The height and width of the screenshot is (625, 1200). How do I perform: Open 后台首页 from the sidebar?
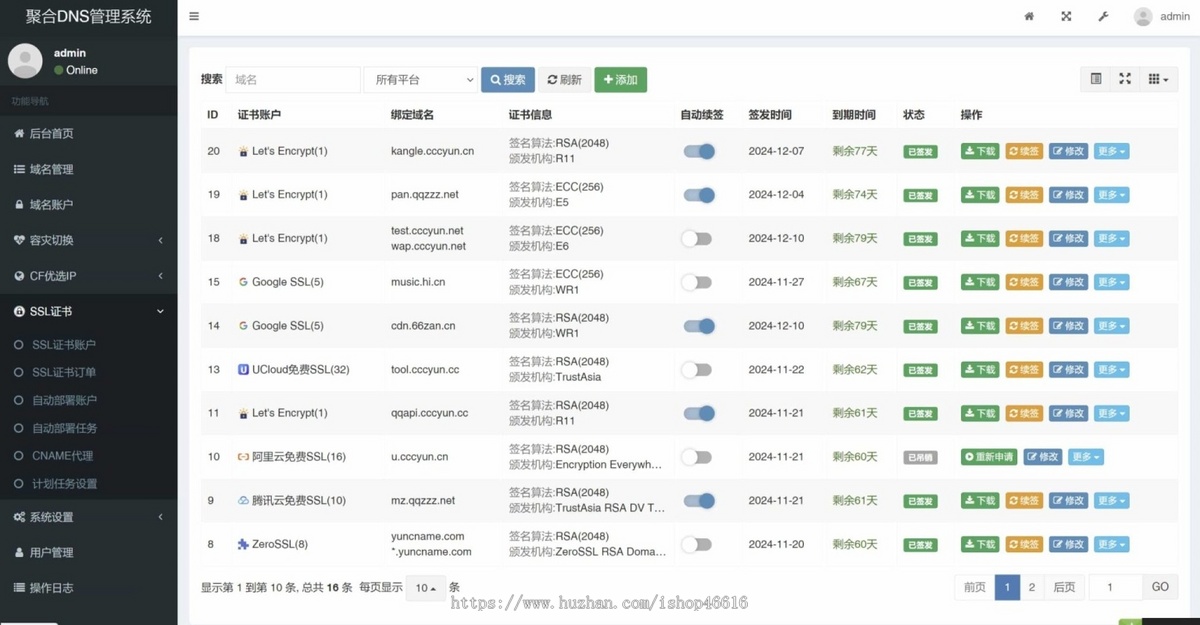[88, 134]
